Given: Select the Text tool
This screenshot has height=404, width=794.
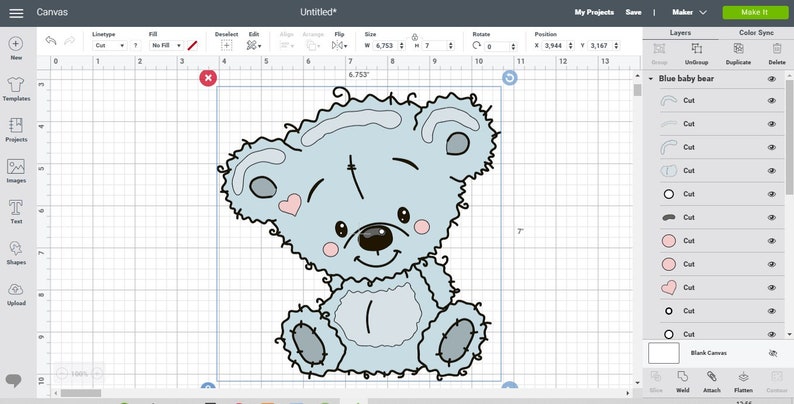Looking at the screenshot, I should [x=16, y=207].
